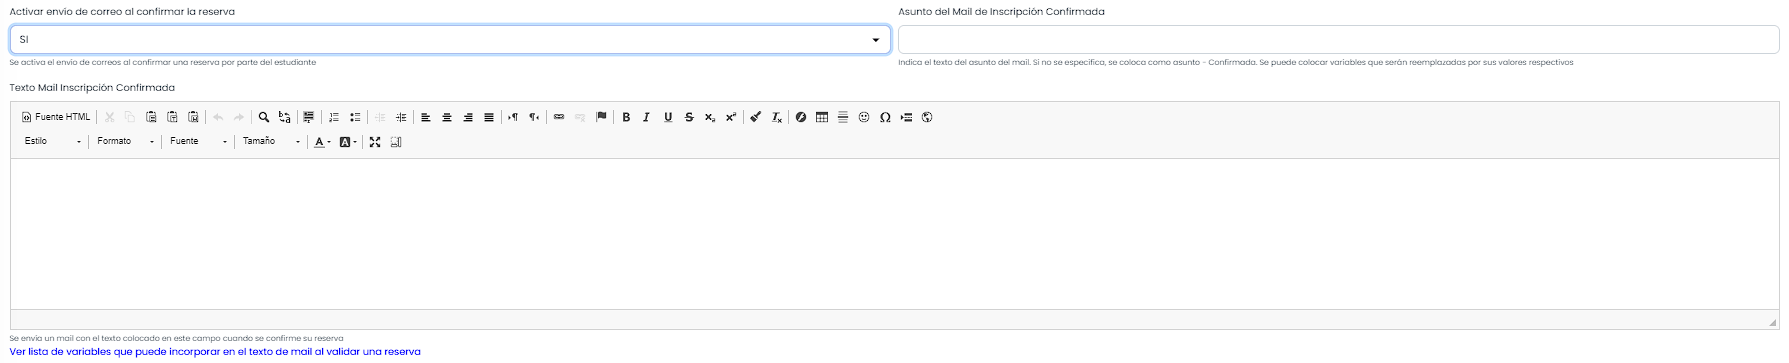The width and height of the screenshot is (1789, 363).
Task: Set text direction left-to-right
Action: (x=513, y=117)
